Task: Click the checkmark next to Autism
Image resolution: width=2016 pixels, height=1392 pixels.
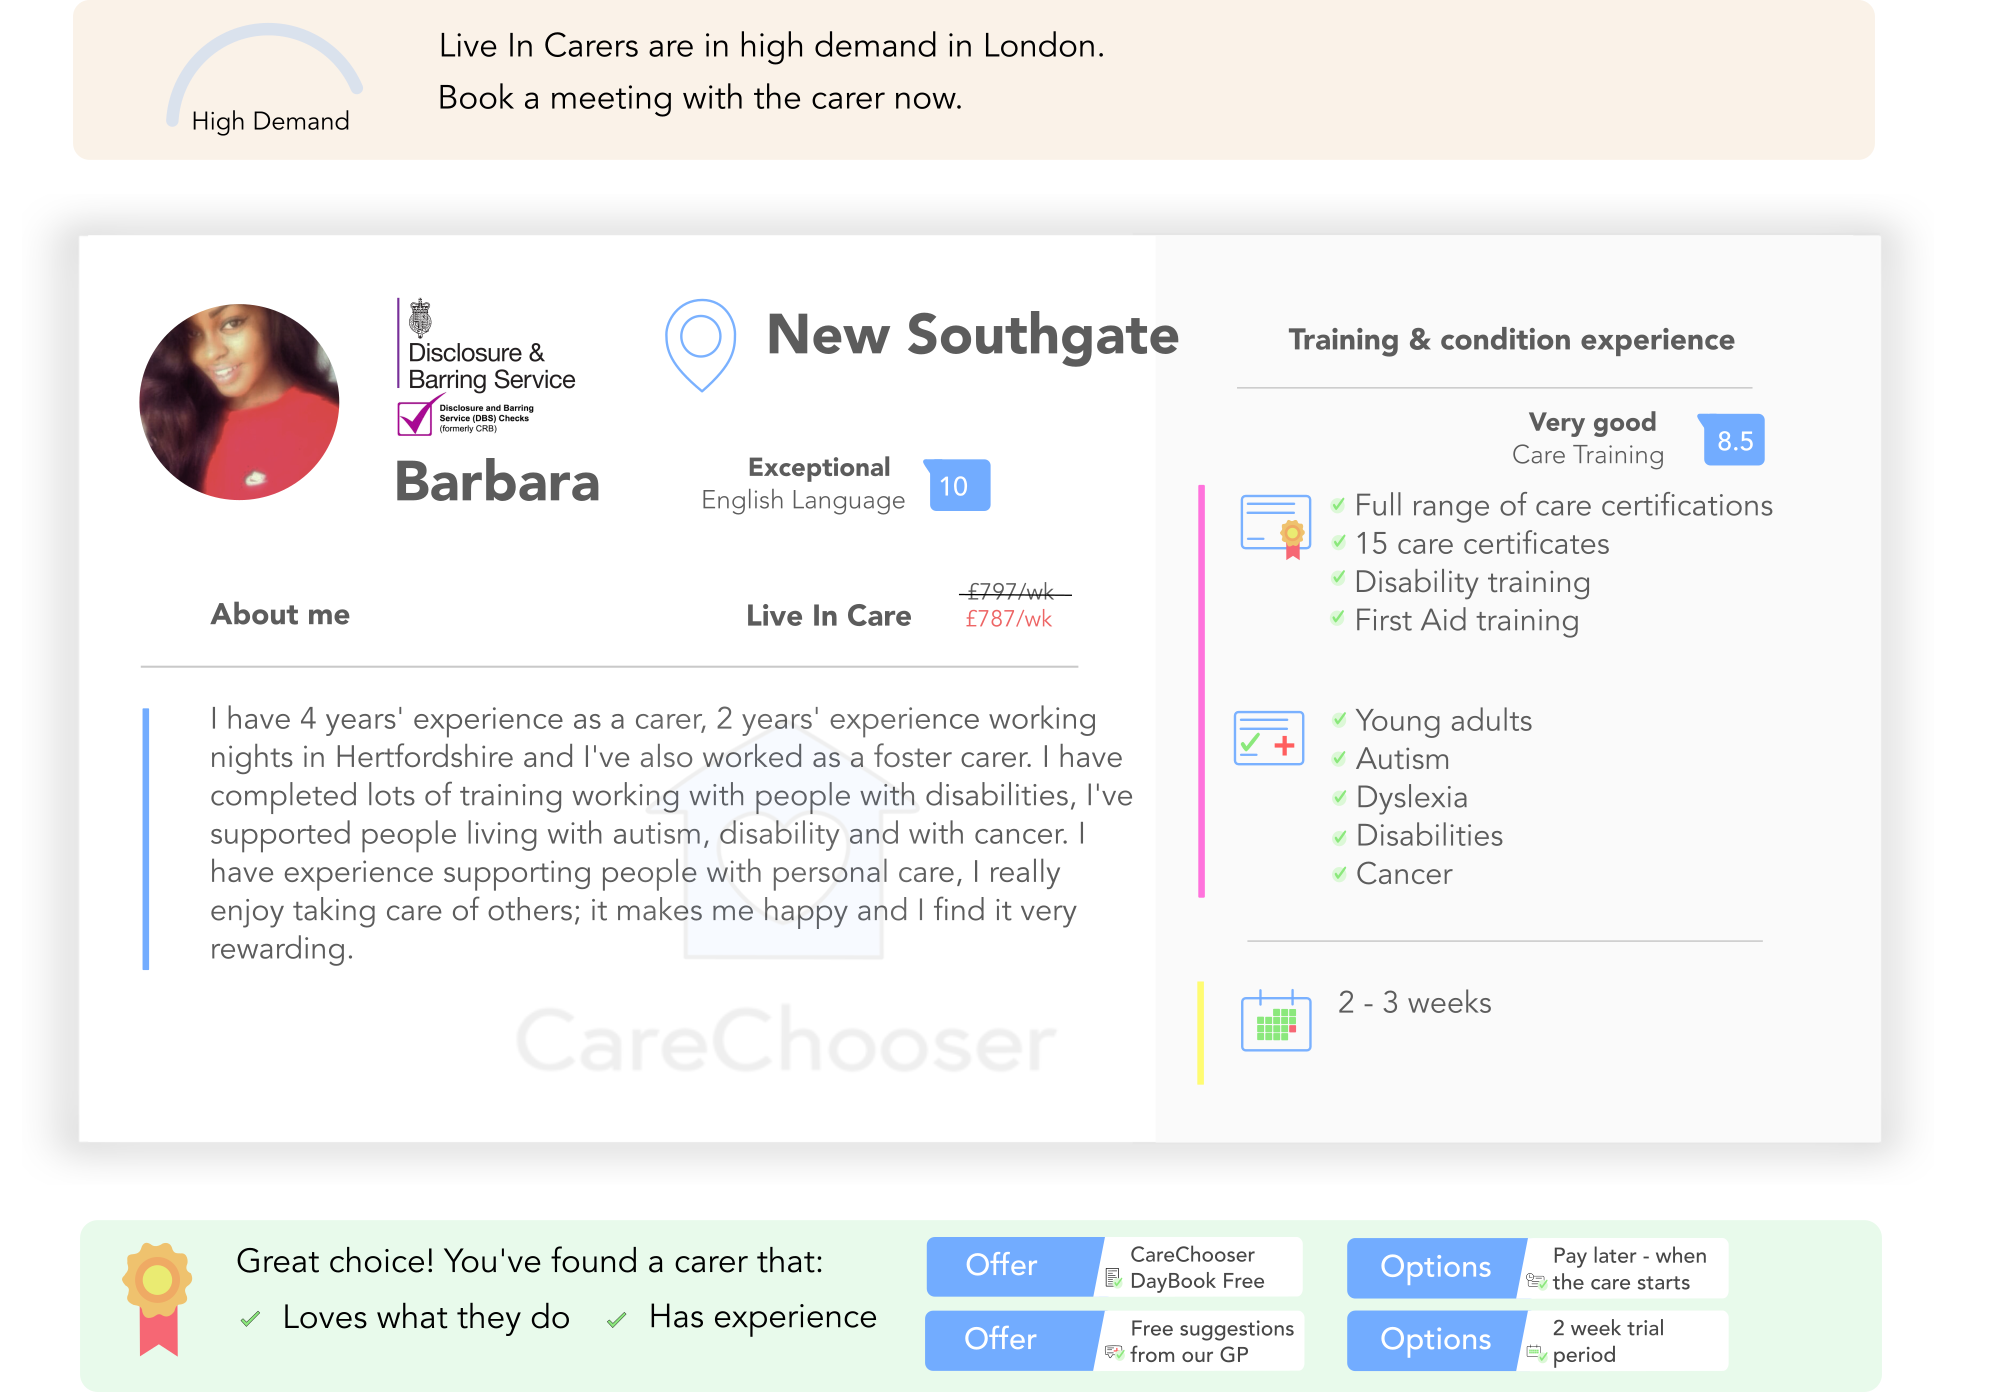Action: click(1339, 759)
